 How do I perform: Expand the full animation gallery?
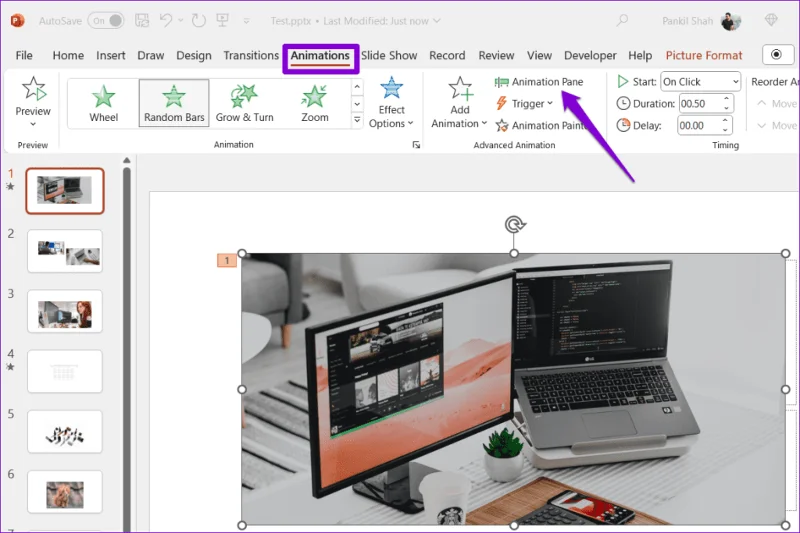pyautogui.click(x=357, y=120)
